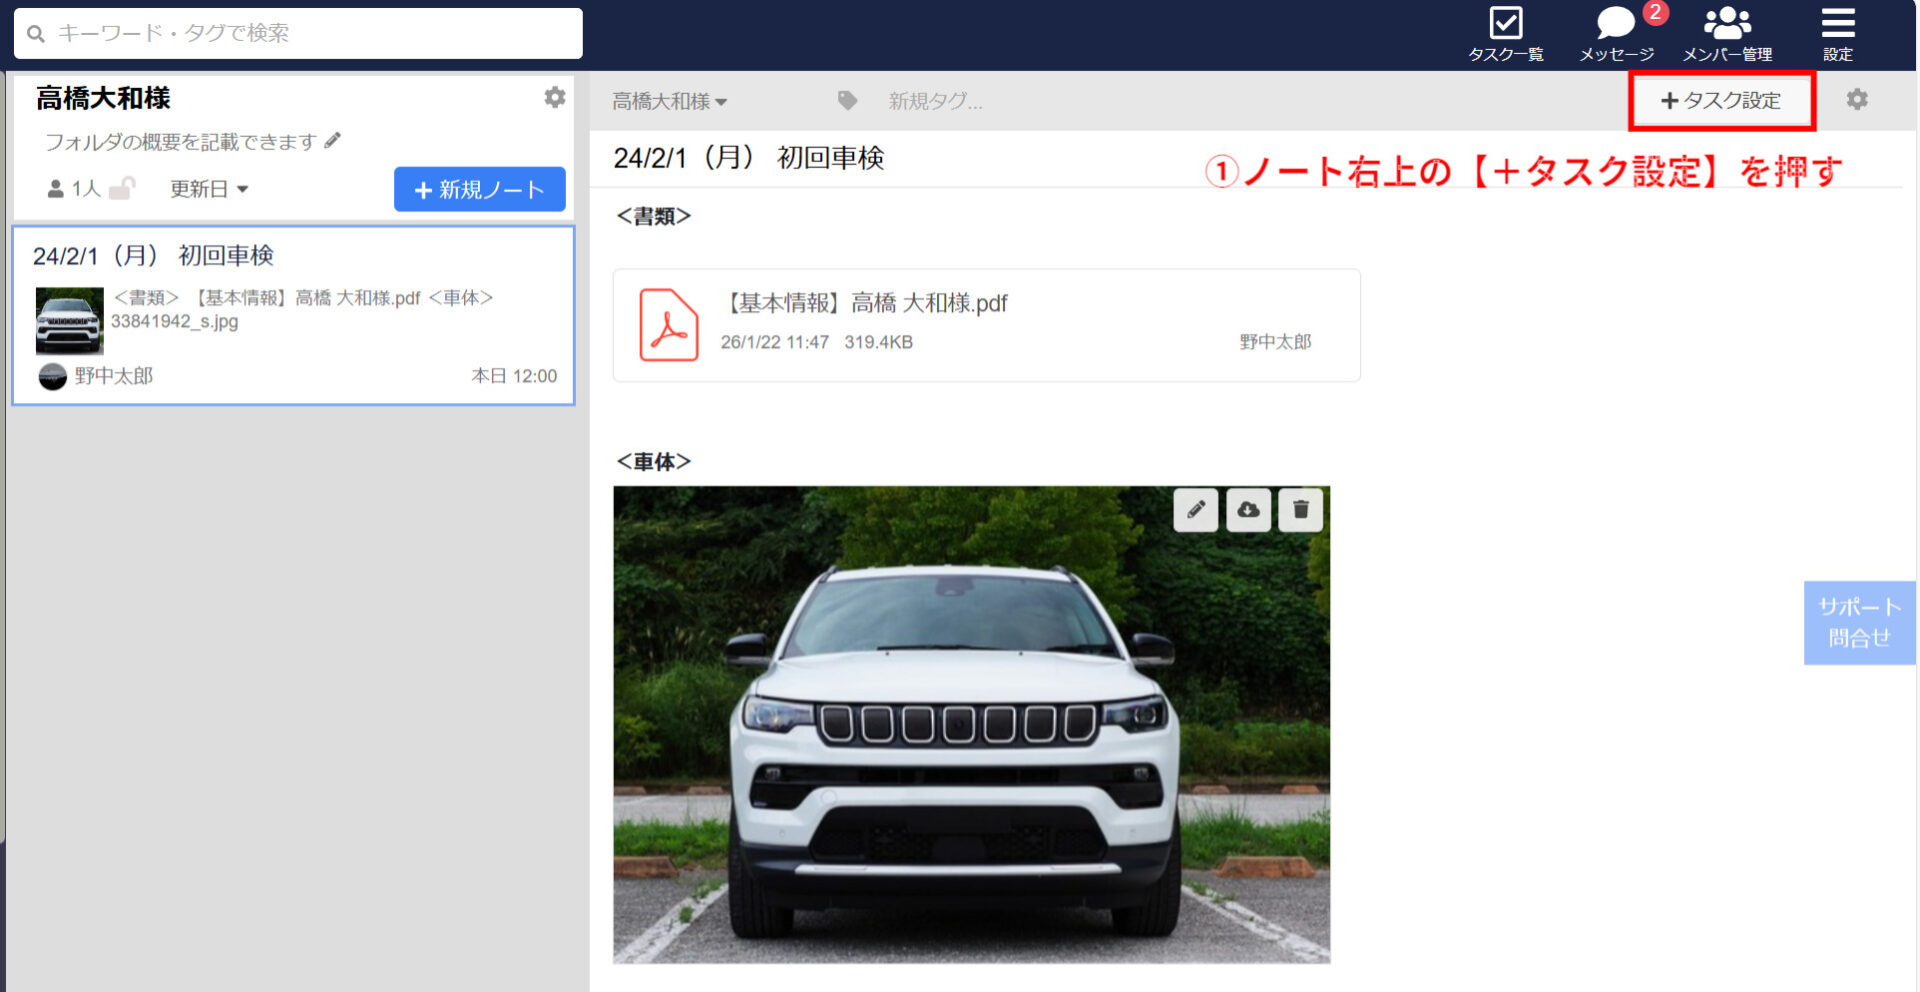Open the note settings gear on the right
1920x992 pixels.
[1858, 100]
